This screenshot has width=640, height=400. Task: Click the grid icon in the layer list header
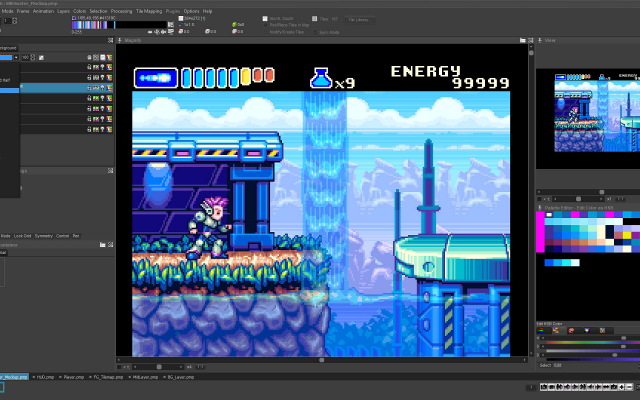point(96,58)
